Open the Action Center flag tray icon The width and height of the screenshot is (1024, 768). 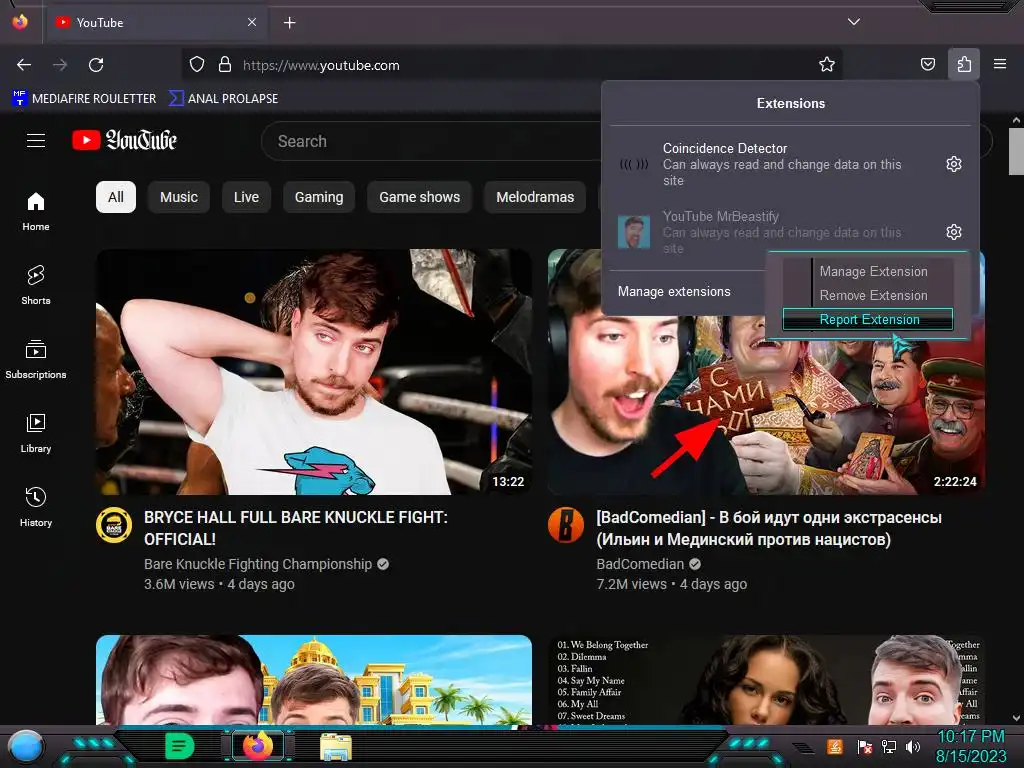pos(865,746)
